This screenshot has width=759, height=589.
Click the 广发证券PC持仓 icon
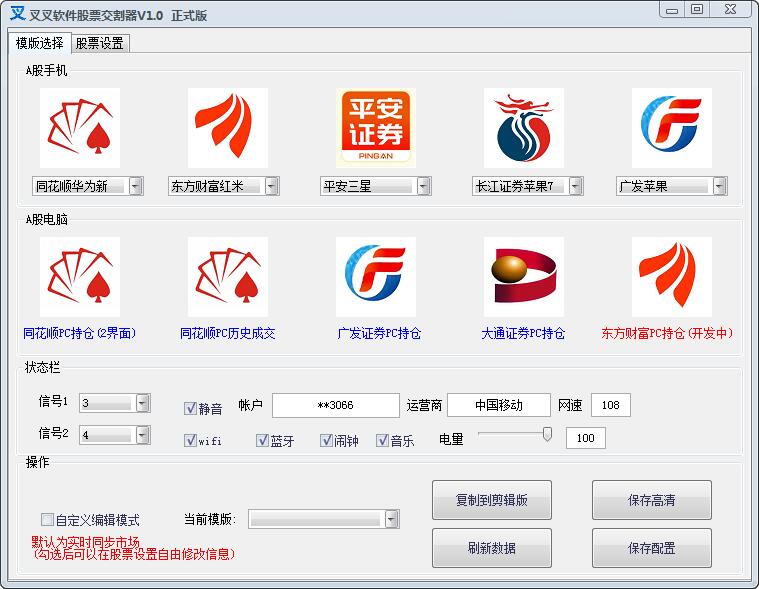point(375,277)
